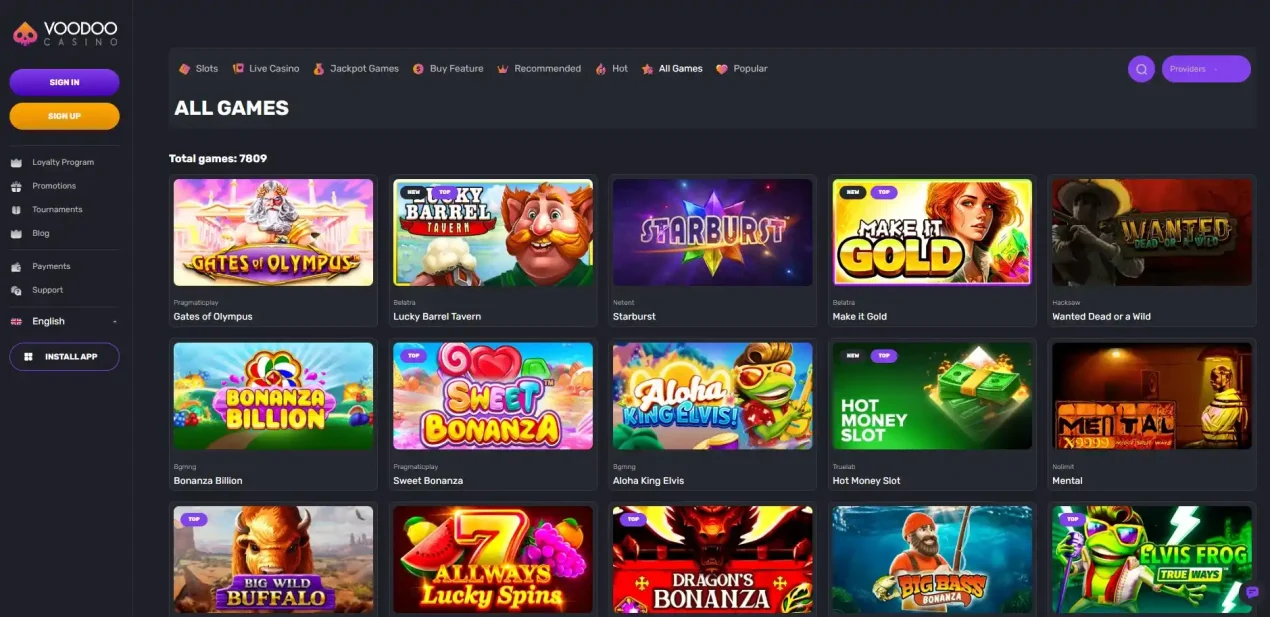Viewport: 1270px width, 617px height.
Task: Click the UK flag language icon
Action: (16, 322)
